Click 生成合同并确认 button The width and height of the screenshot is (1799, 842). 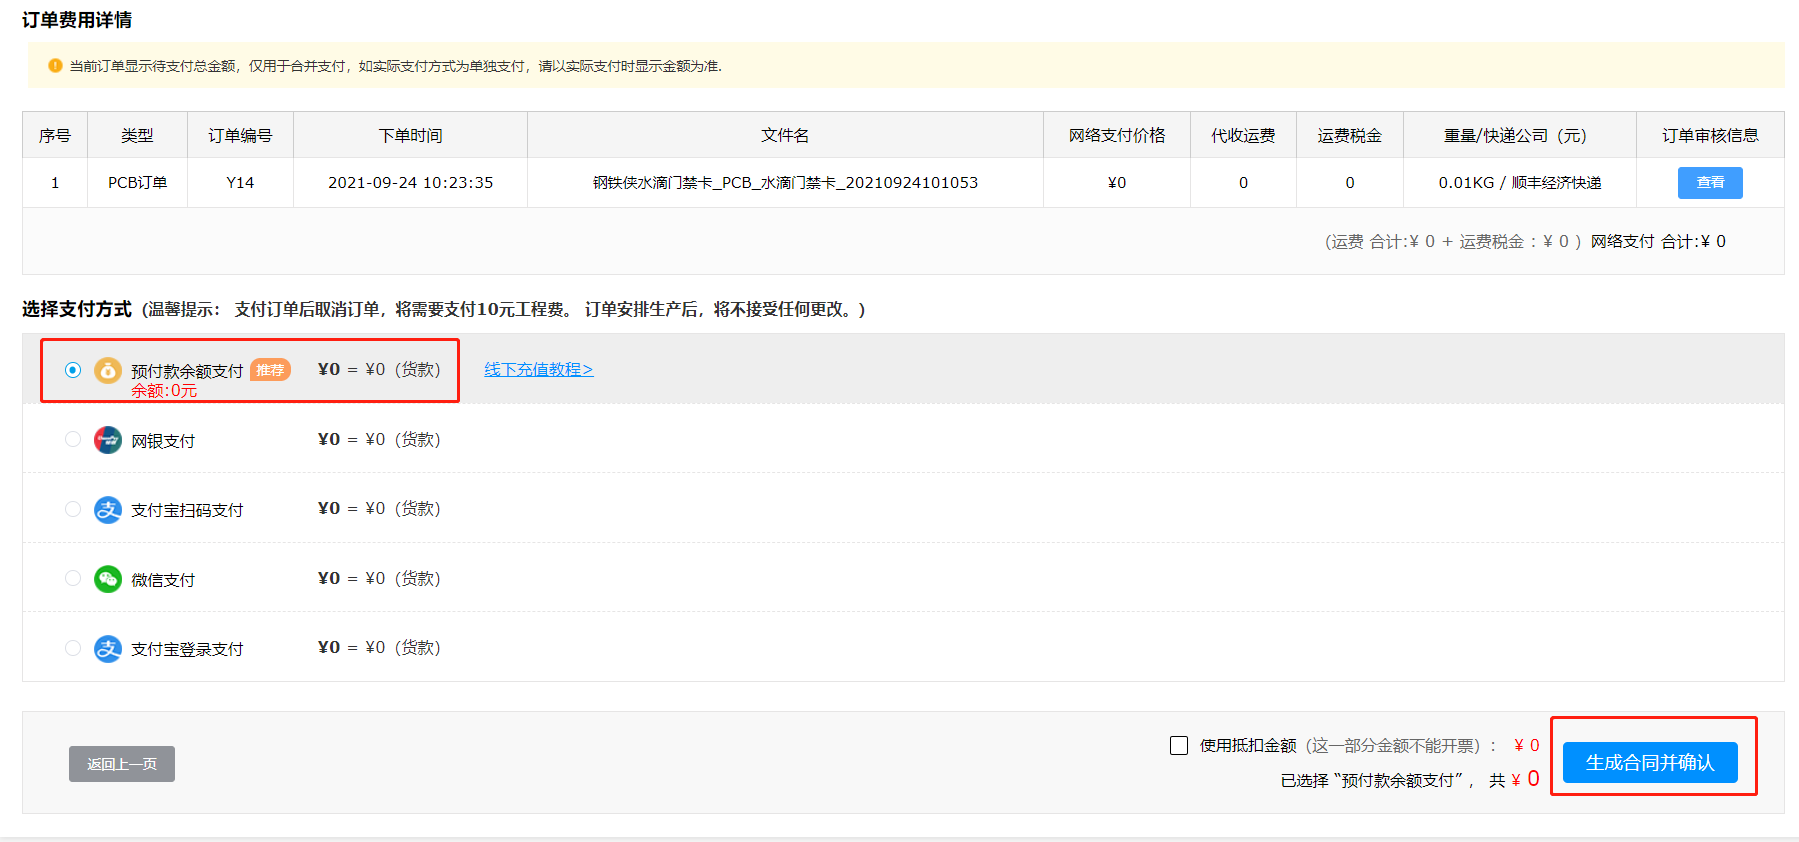tap(1650, 763)
